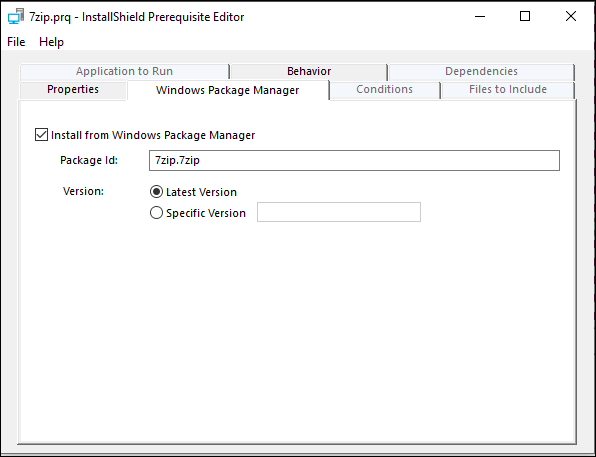
Task: Open the Dependencies tab
Action: tap(481, 71)
